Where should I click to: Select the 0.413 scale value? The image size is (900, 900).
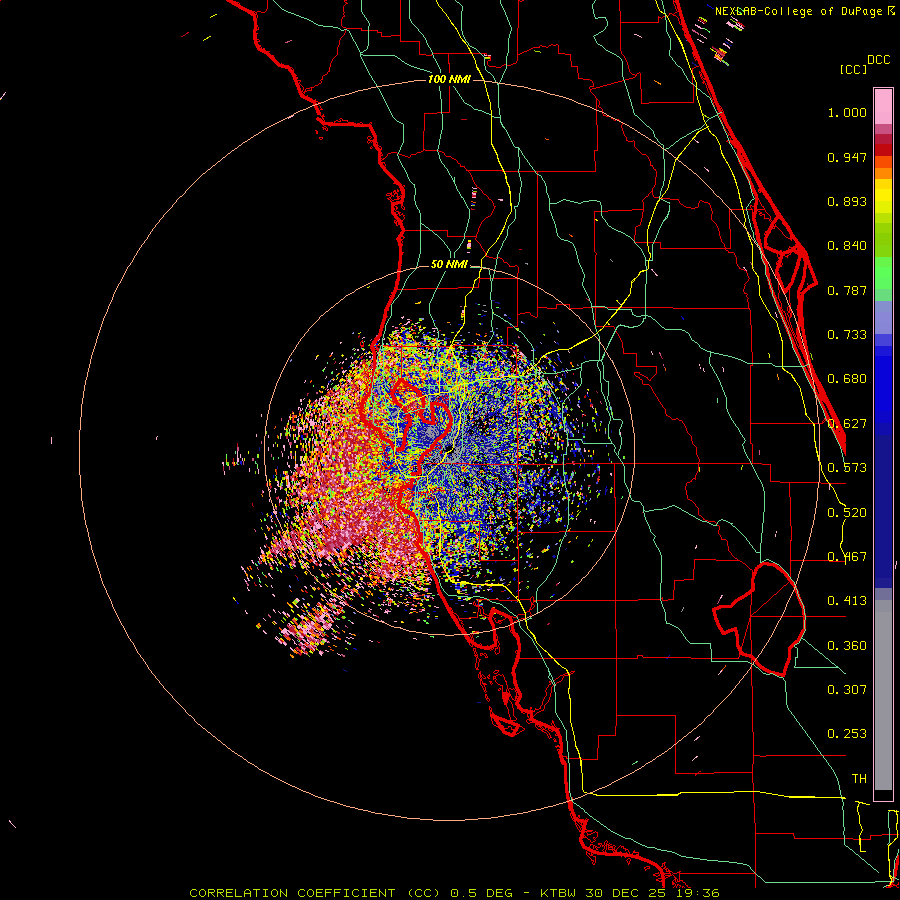coord(847,601)
